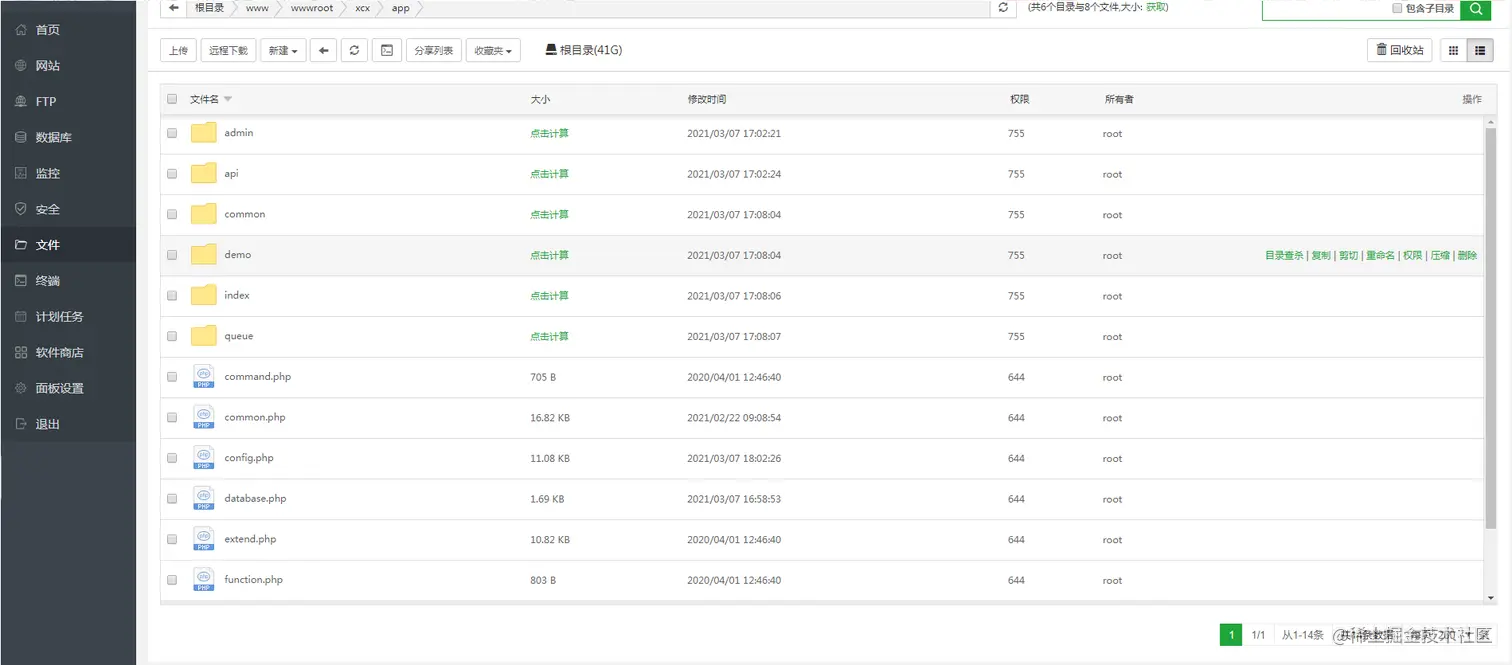Image resolution: width=1512 pixels, height=665 pixels.
Task: Open the 首页 sidebar item
Action: (68, 30)
